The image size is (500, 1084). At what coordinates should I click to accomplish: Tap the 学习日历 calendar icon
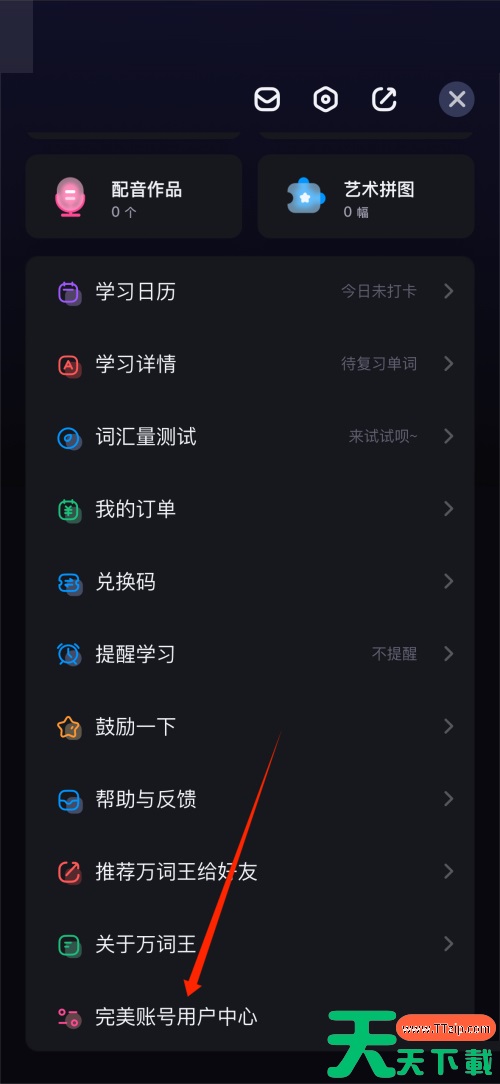(x=68, y=292)
